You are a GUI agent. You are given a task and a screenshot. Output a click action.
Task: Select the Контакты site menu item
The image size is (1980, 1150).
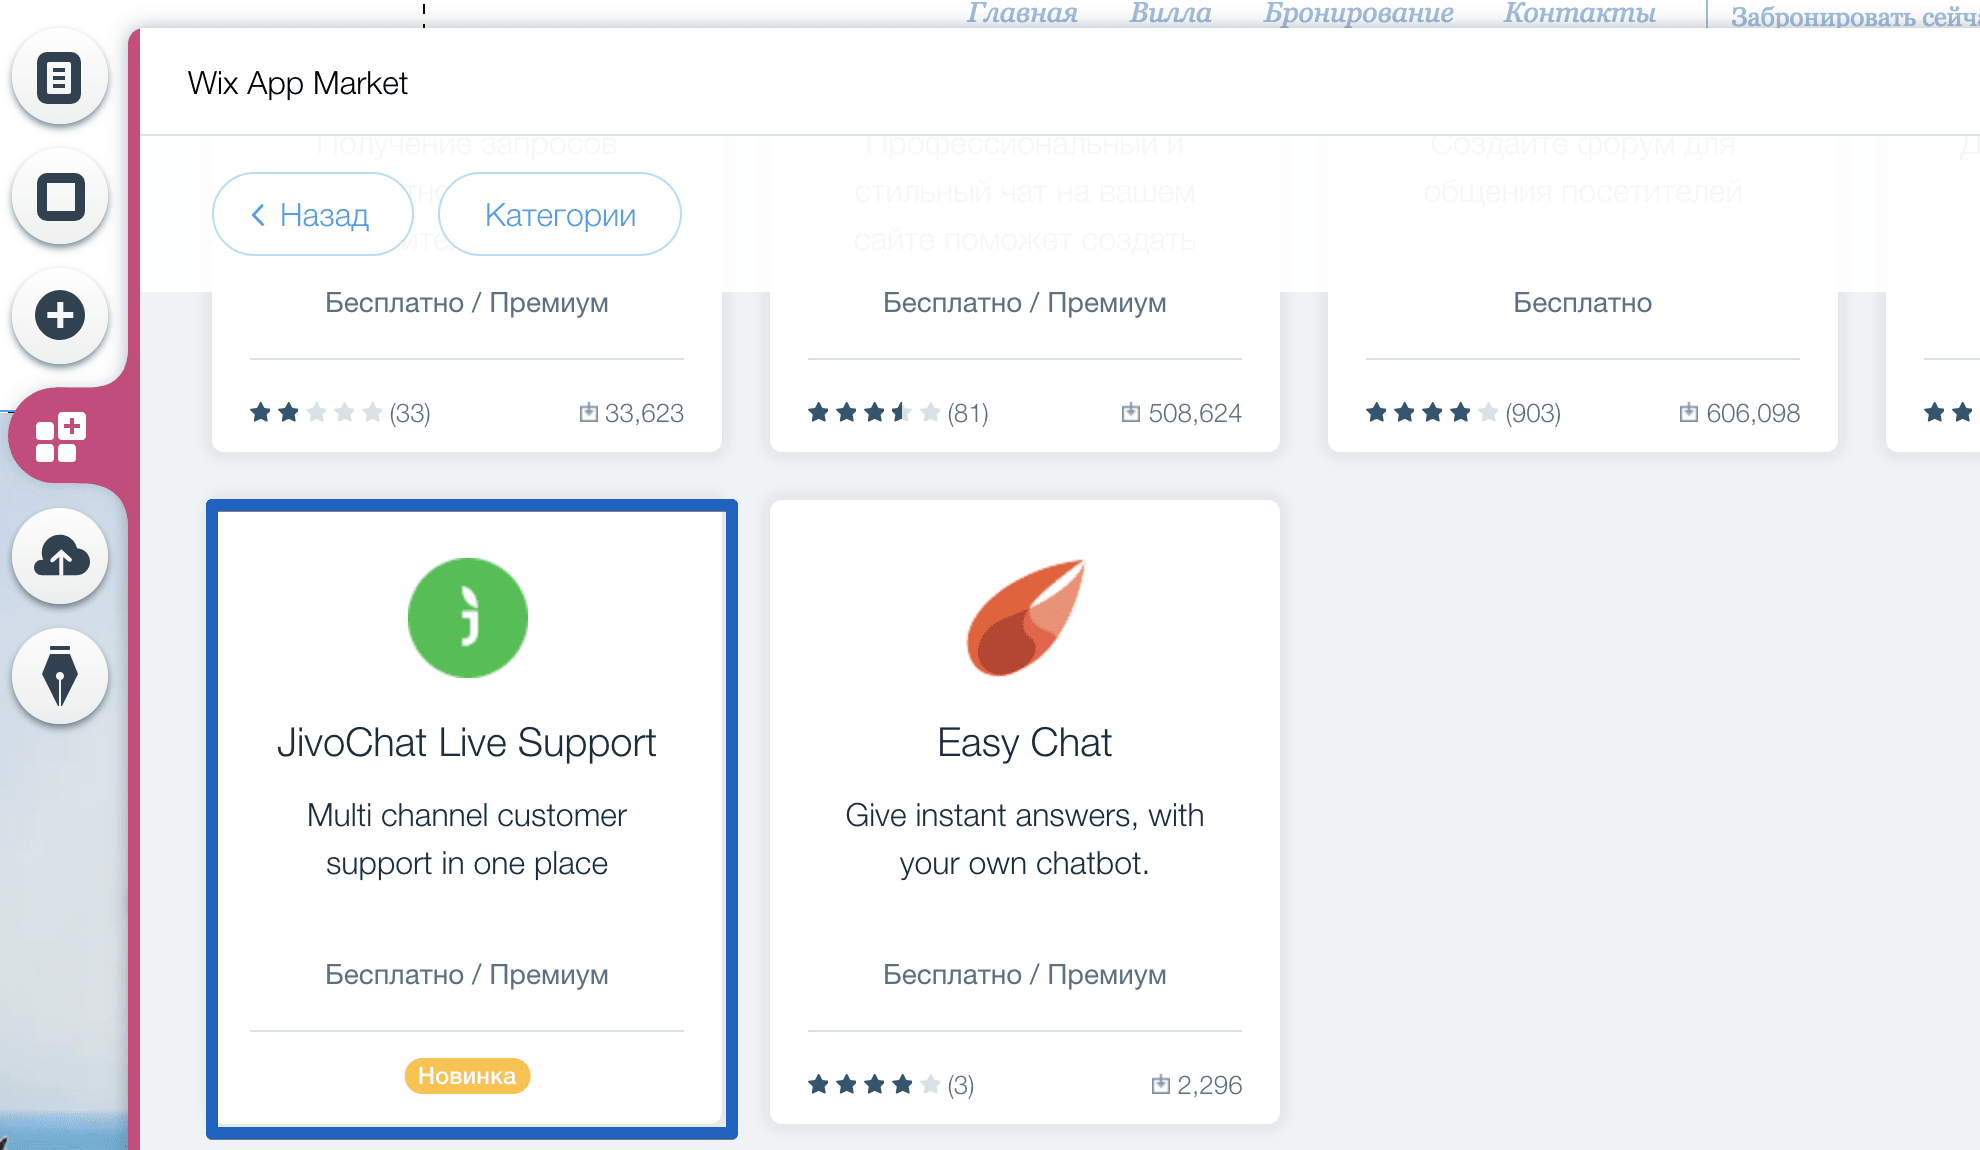click(1579, 13)
